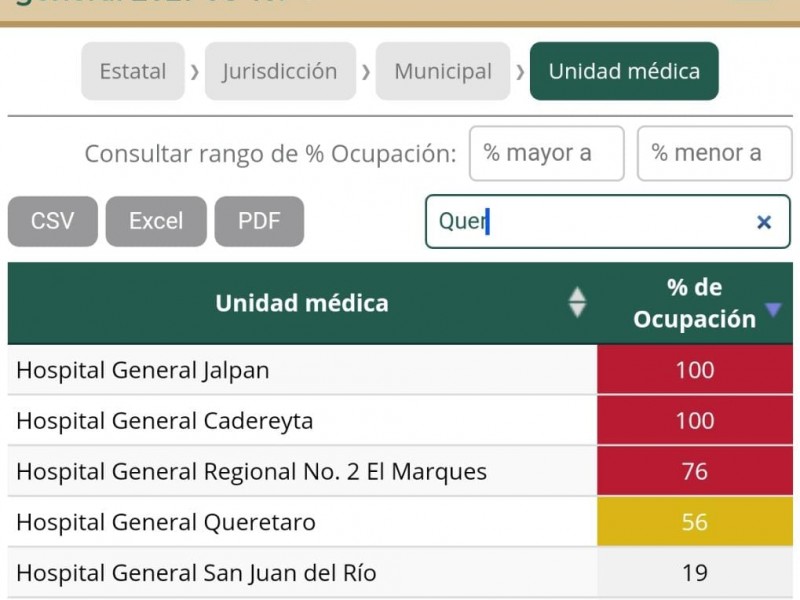Open the Unidad médica tab
Image resolution: width=800 pixels, height=600 pixels.
(624, 71)
